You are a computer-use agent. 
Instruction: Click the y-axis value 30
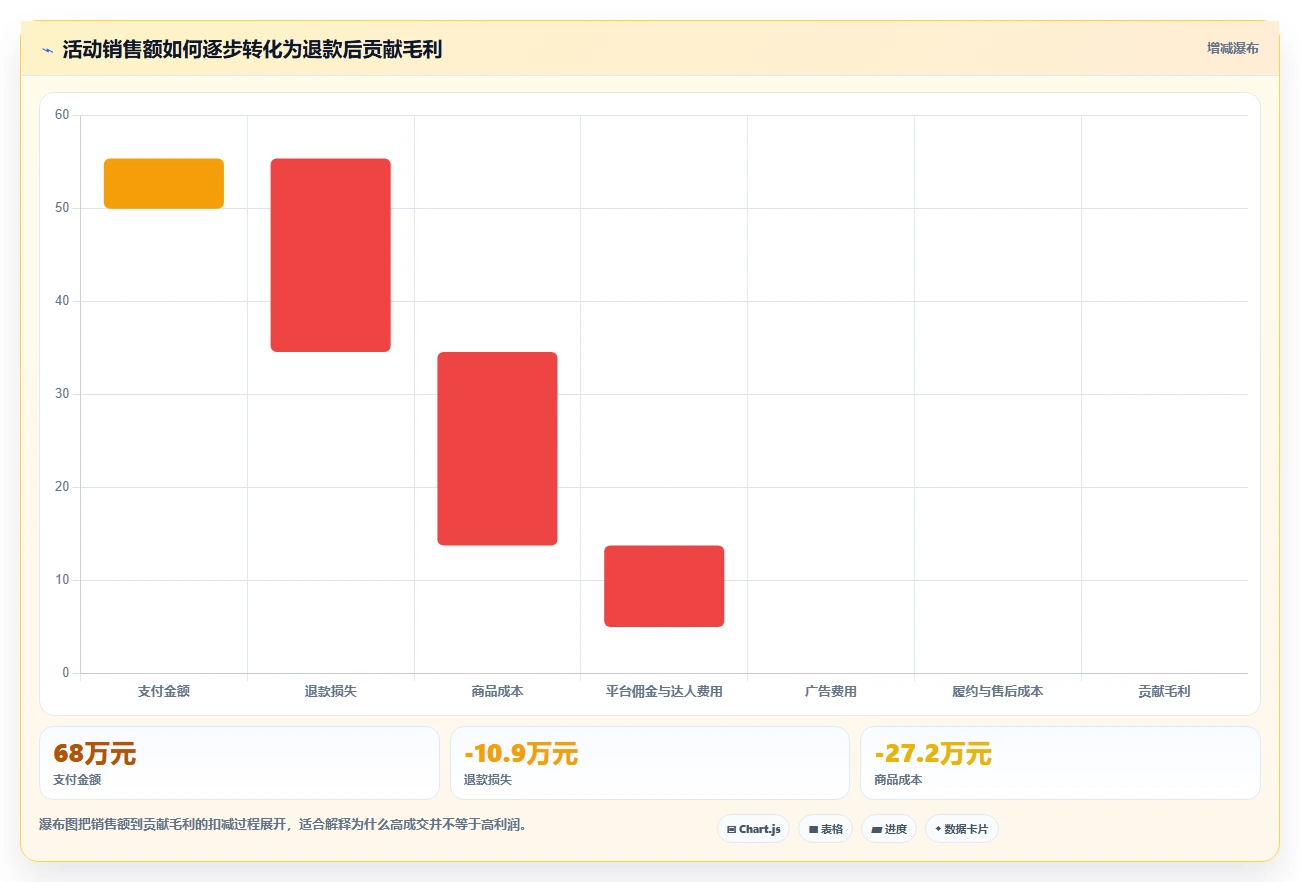point(62,394)
